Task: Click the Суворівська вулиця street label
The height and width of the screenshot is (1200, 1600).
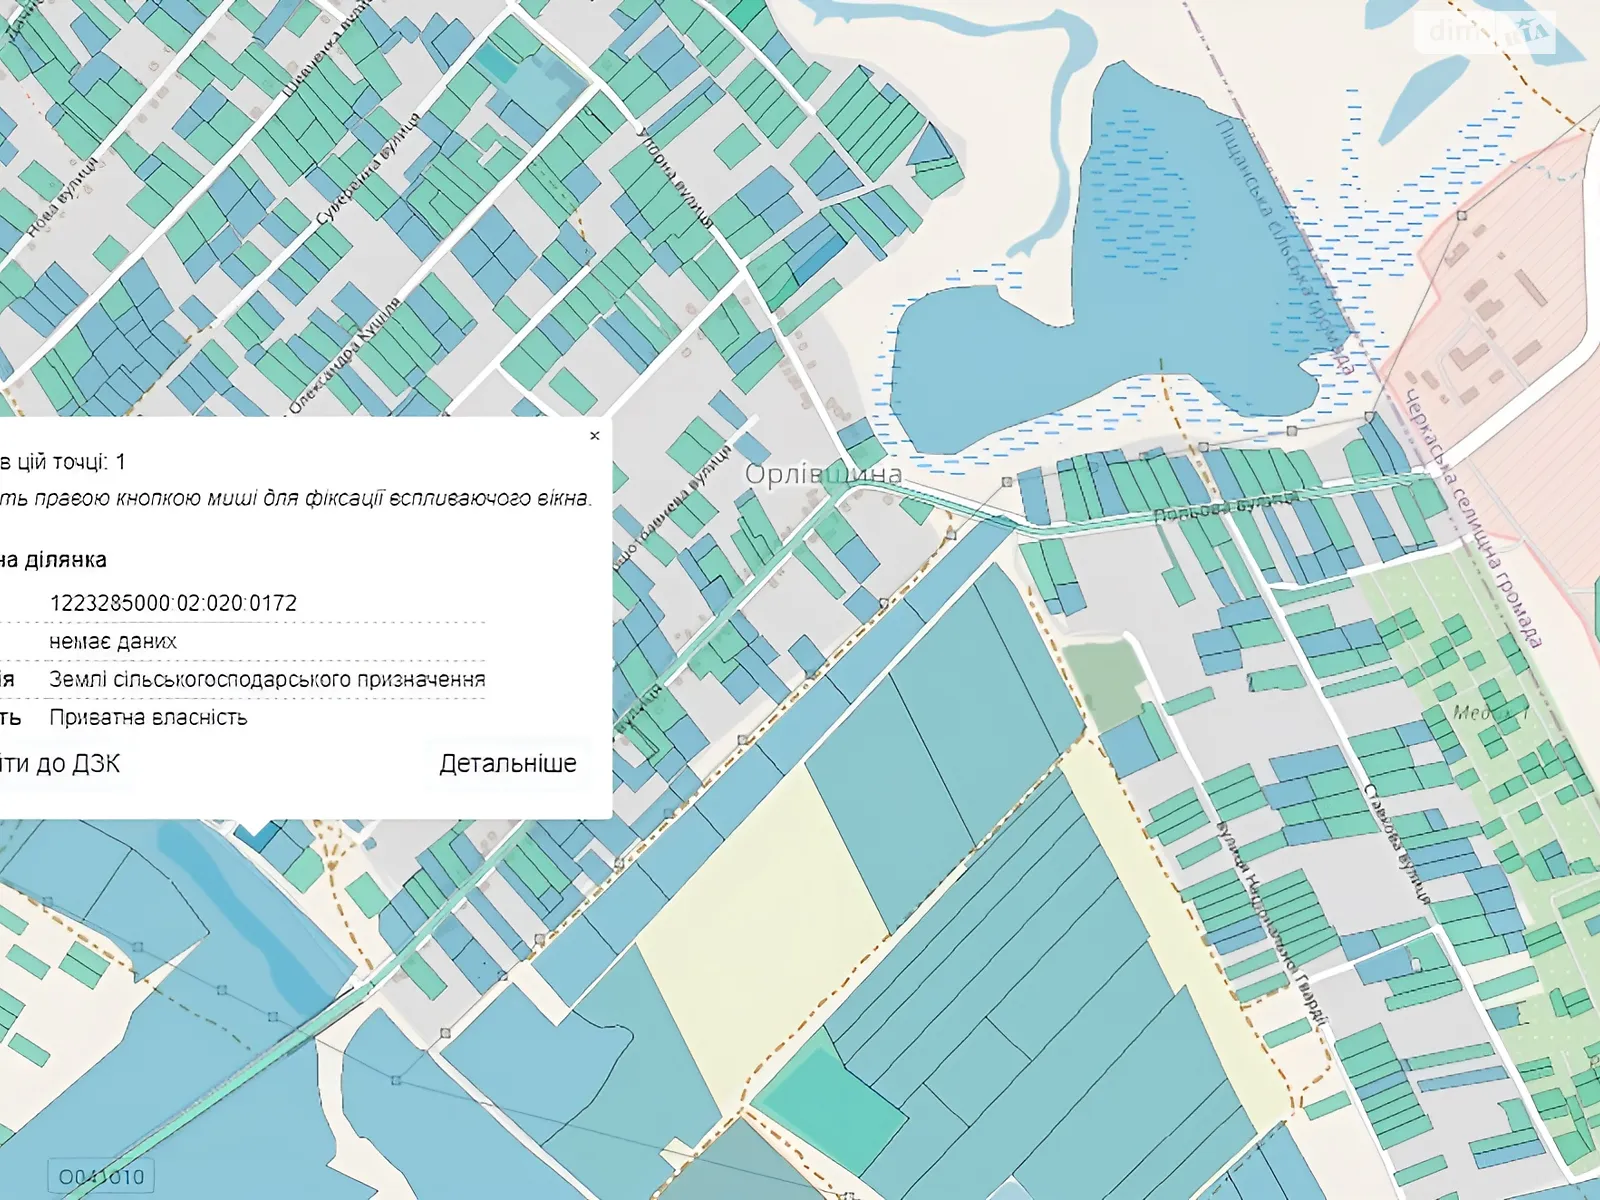Action: [x=367, y=171]
